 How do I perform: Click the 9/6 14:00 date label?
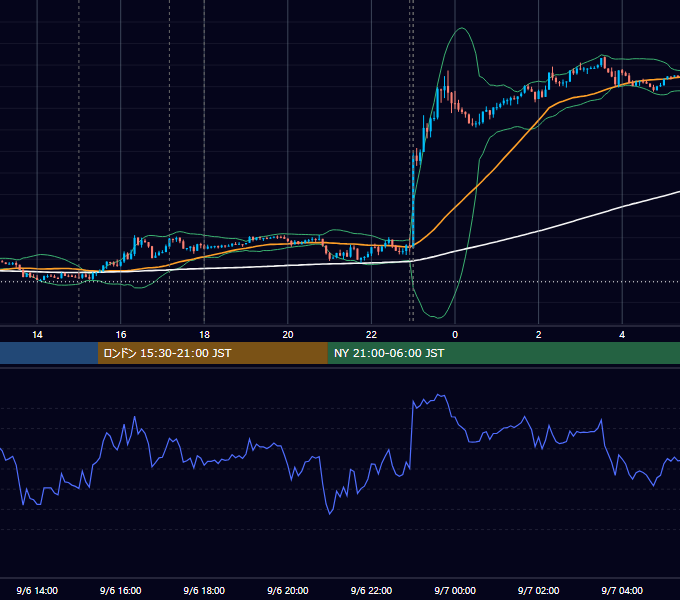coord(37,590)
